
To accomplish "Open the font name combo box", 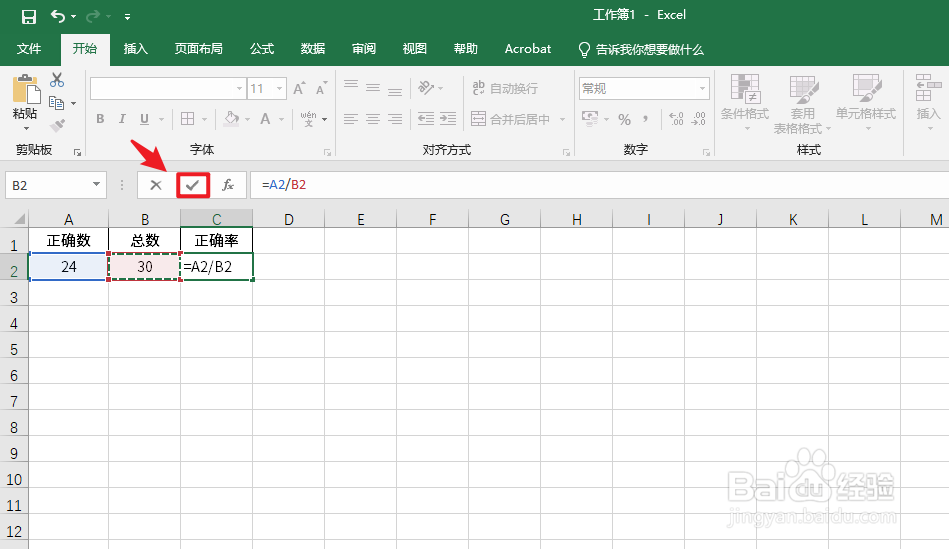I will pos(168,88).
